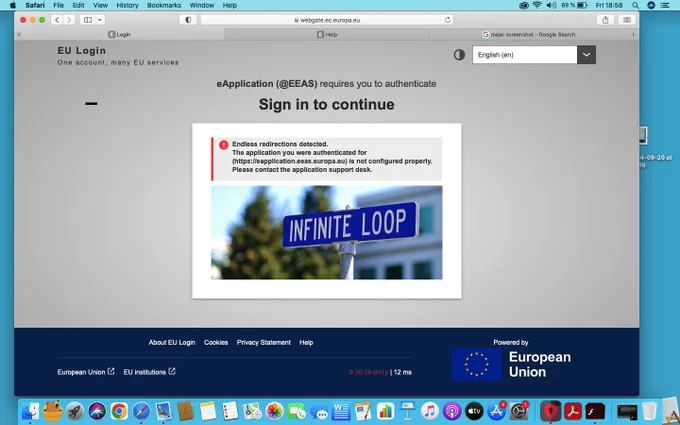This screenshot has height=425, width=680.
Task: Open the Bookmarks menu
Action: [x=164, y=5]
